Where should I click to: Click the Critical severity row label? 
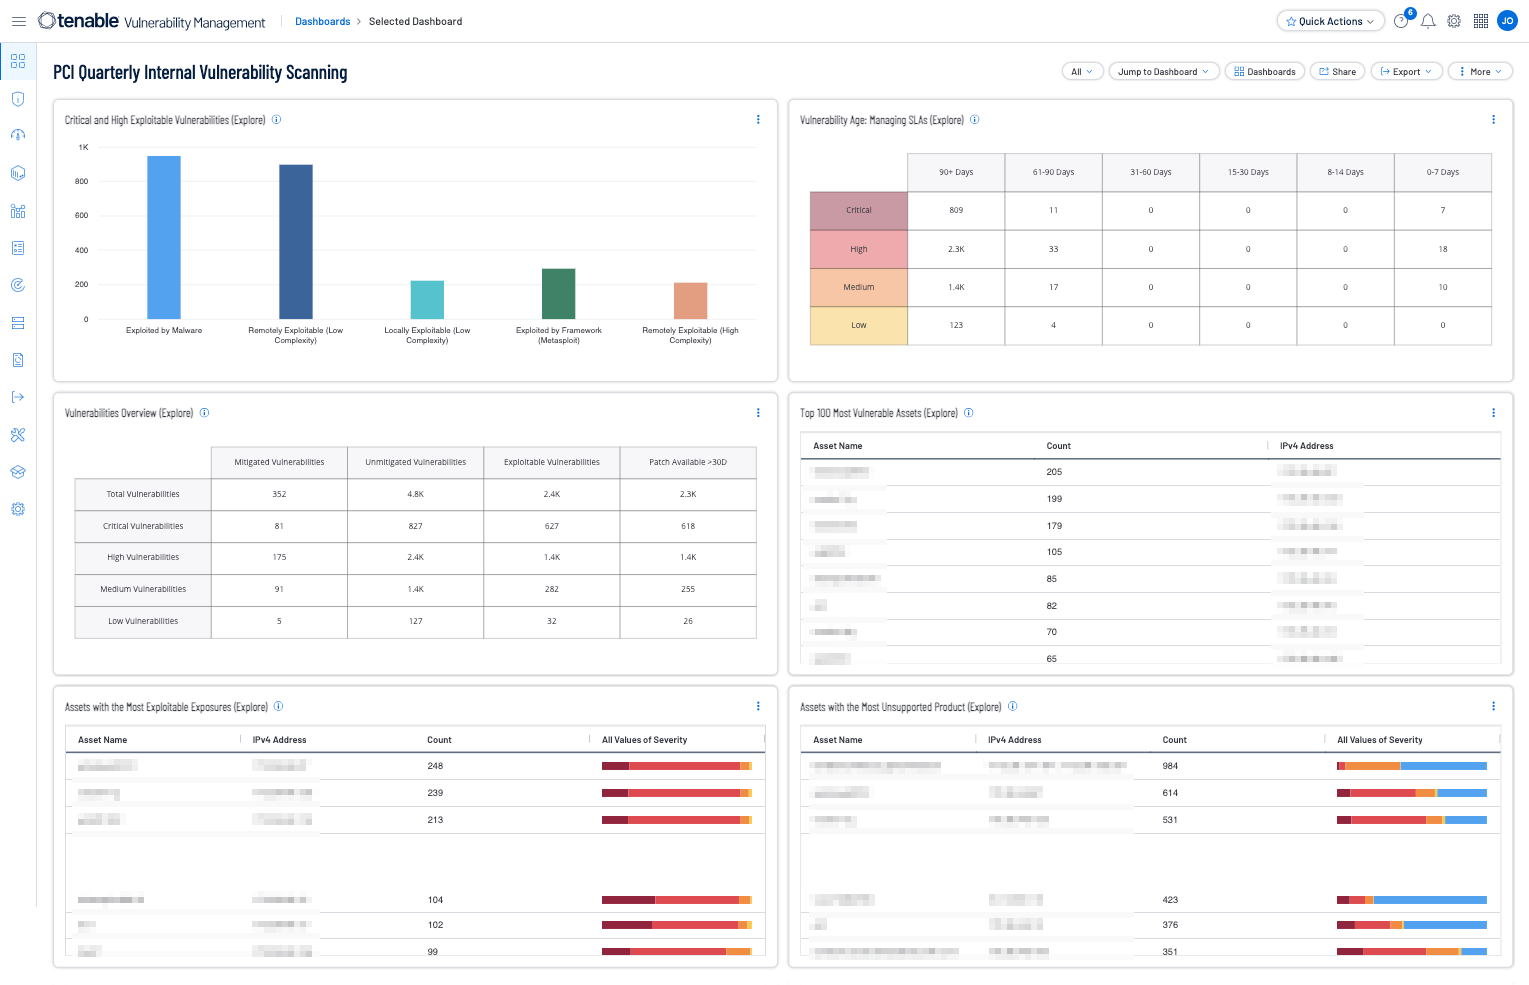(859, 210)
